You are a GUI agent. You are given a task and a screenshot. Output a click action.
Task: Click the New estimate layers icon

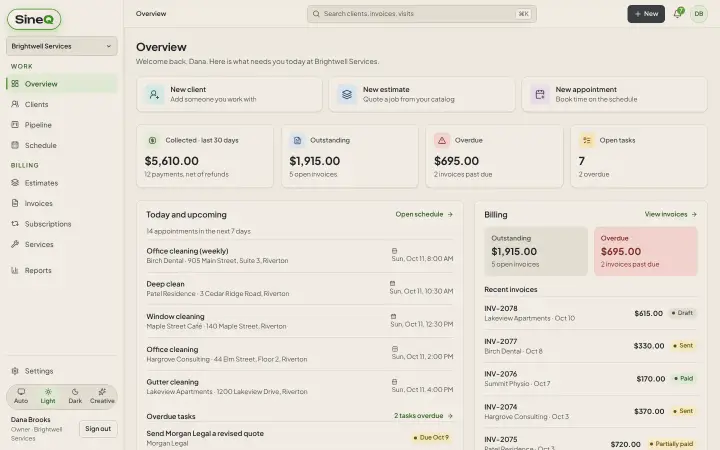347,95
